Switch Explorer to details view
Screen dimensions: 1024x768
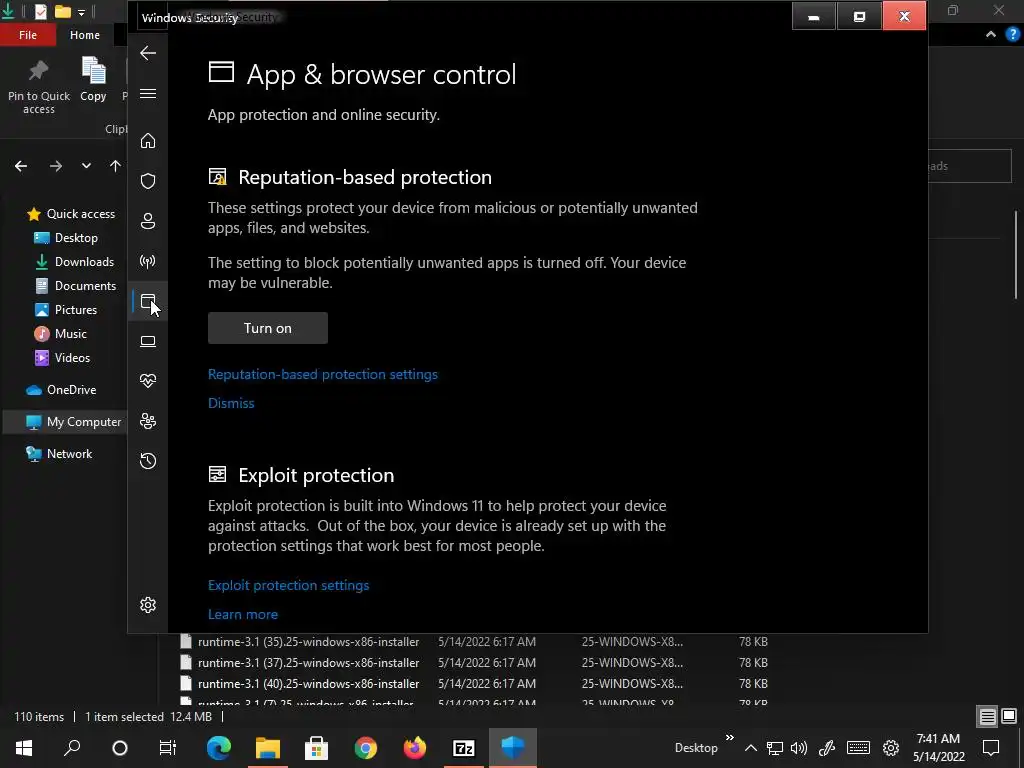coord(987,717)
